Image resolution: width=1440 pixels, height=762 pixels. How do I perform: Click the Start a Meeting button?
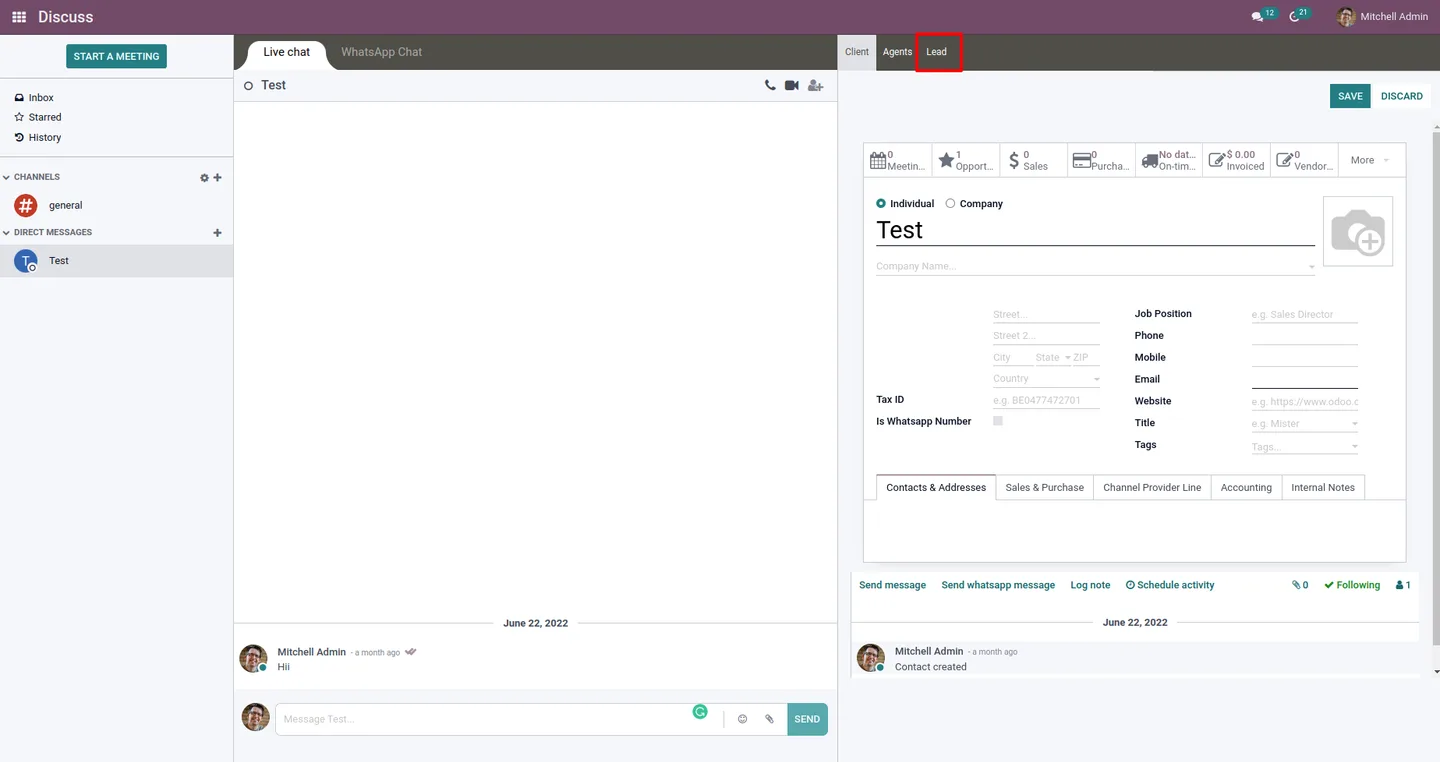click(116, 56)
